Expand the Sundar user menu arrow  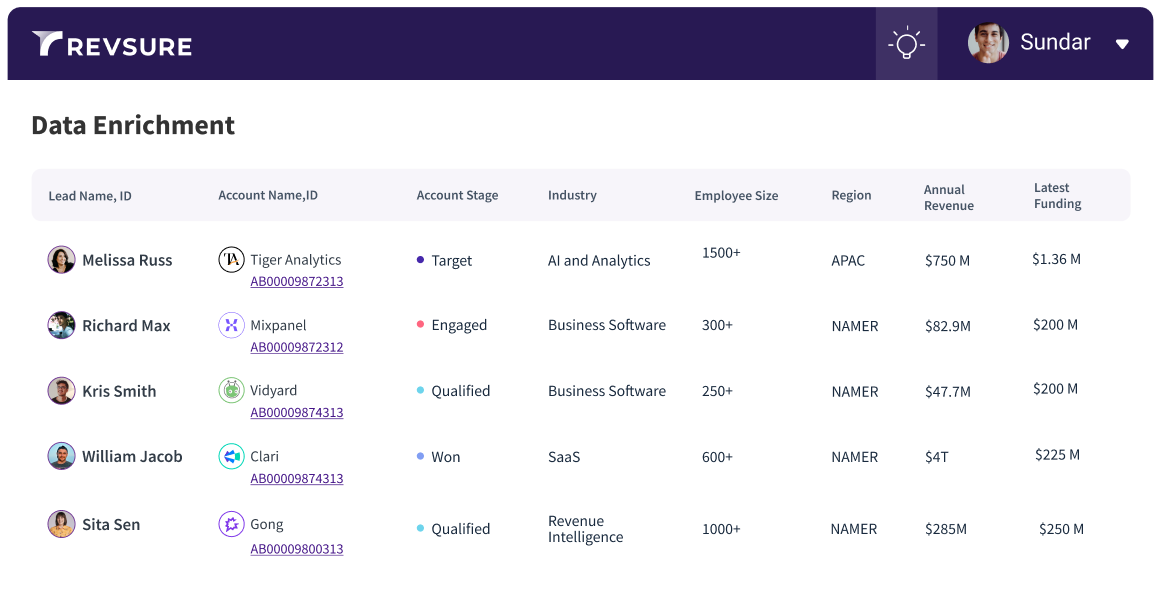click(1122, 44)
